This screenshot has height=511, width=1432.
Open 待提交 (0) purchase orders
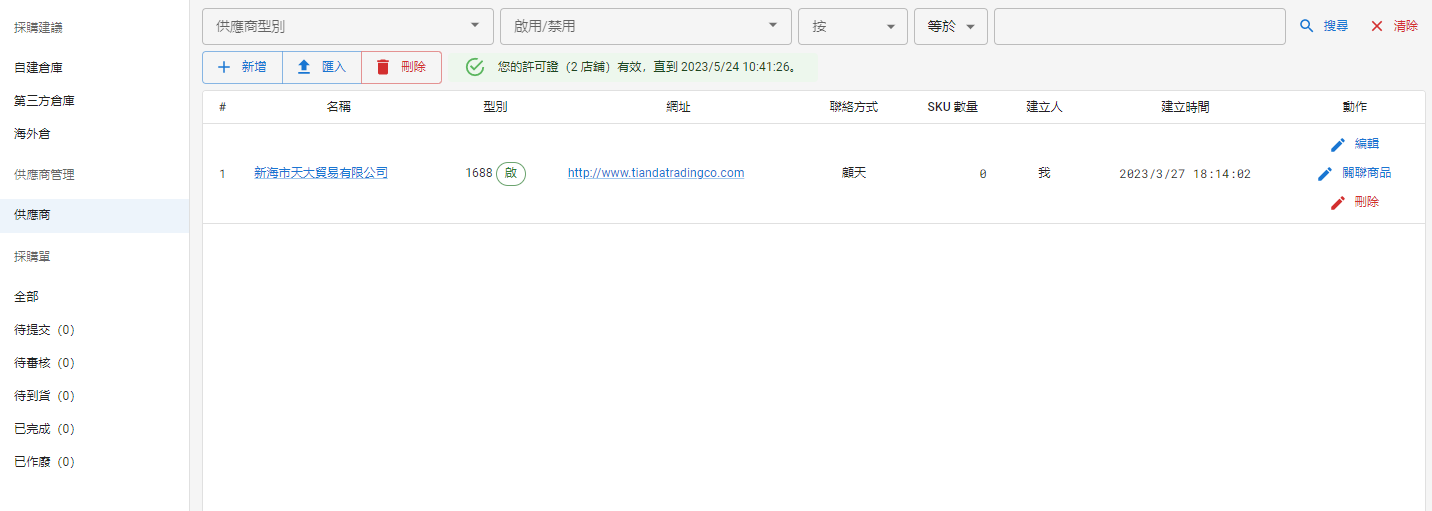(x=94, y=330)
